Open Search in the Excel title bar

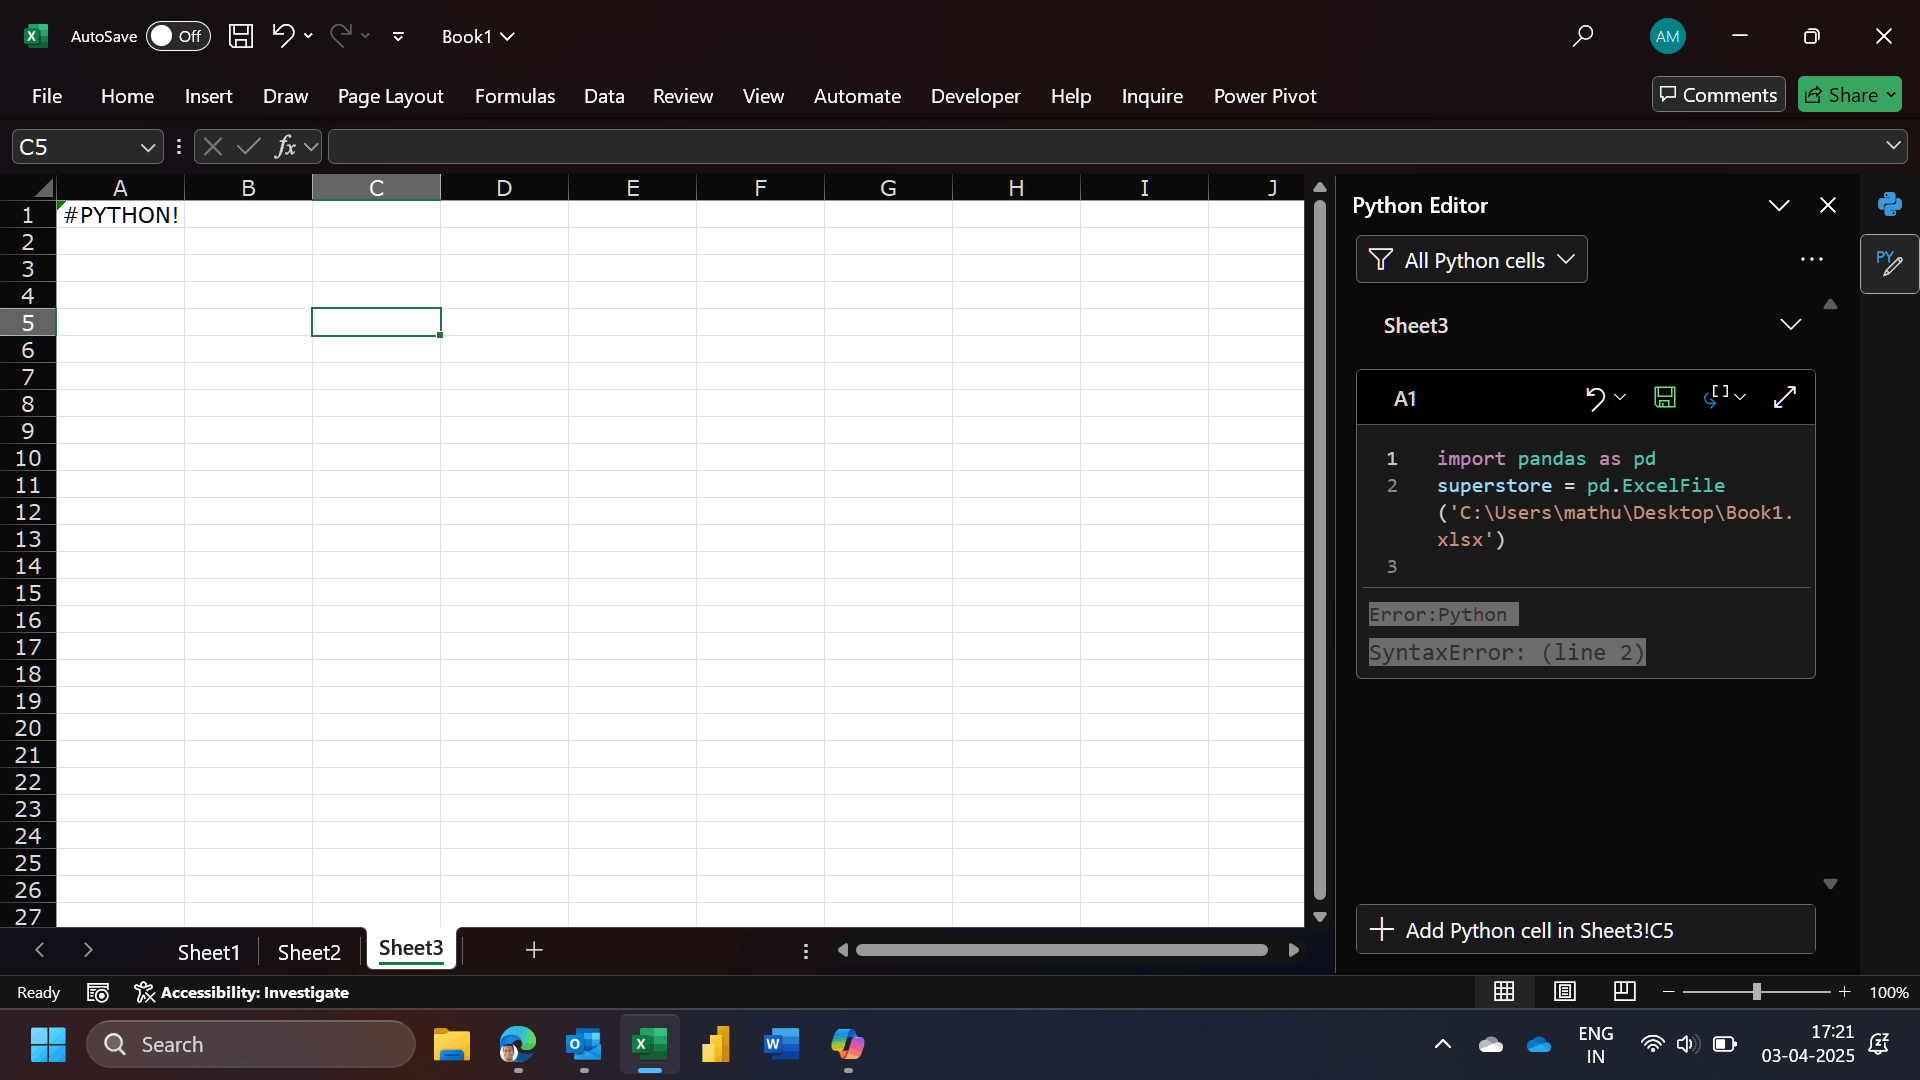click(1583, 36)
